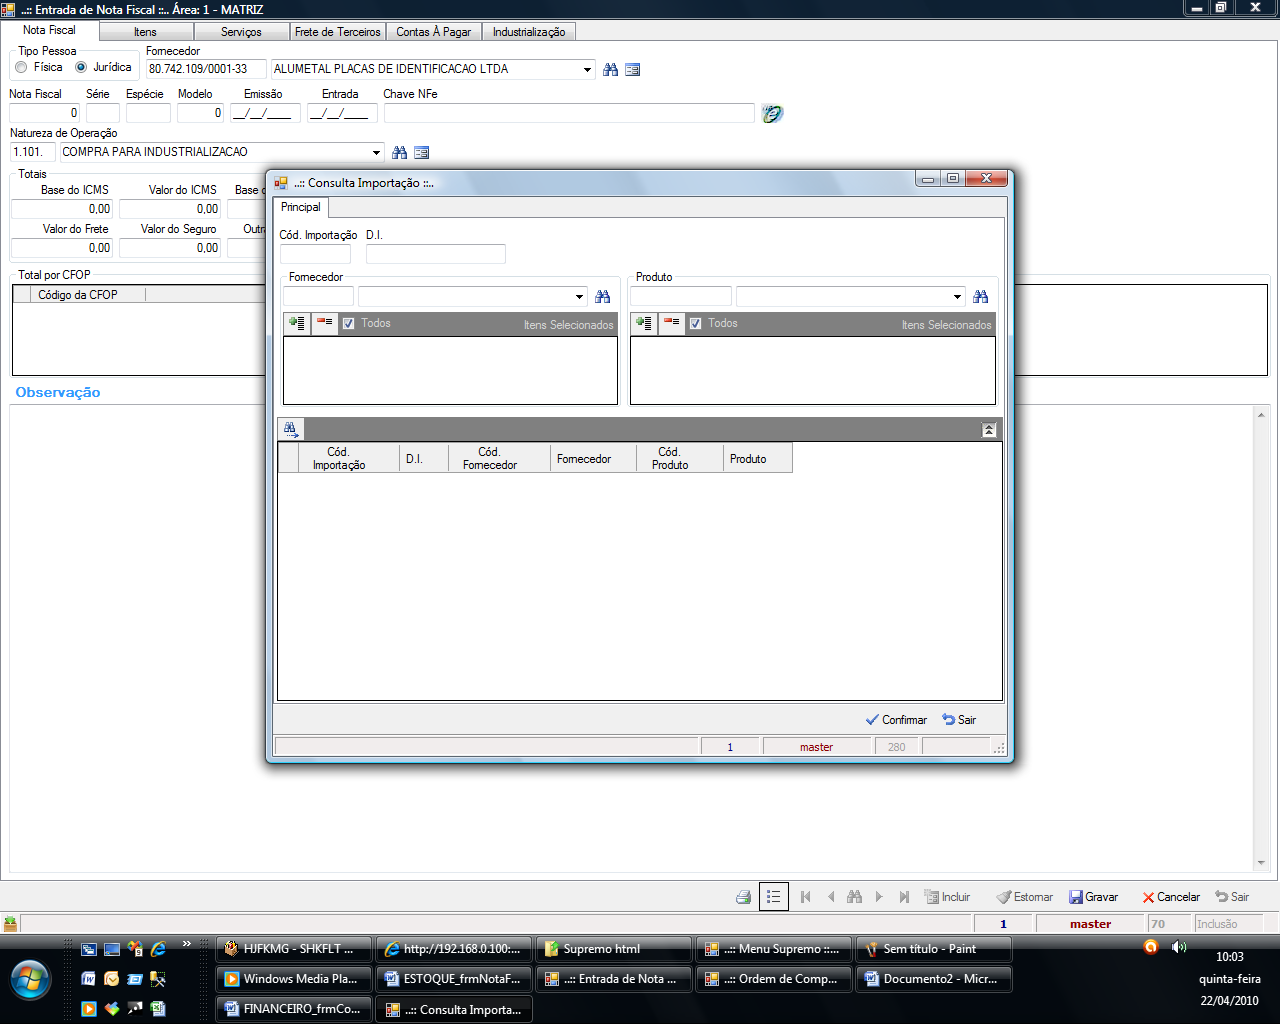Click binoculars search icon beside Produto combo in dialog
Image resolution: width=1280 pixels, height=1024 pixels.
pyautogui.click(x=980, y=297)
